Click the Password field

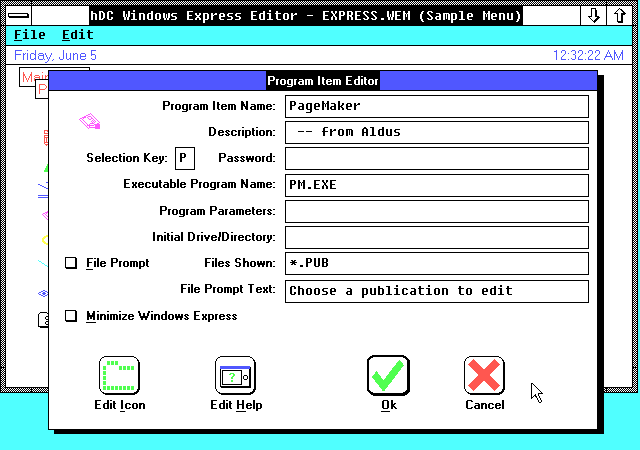tap(437, 158)
